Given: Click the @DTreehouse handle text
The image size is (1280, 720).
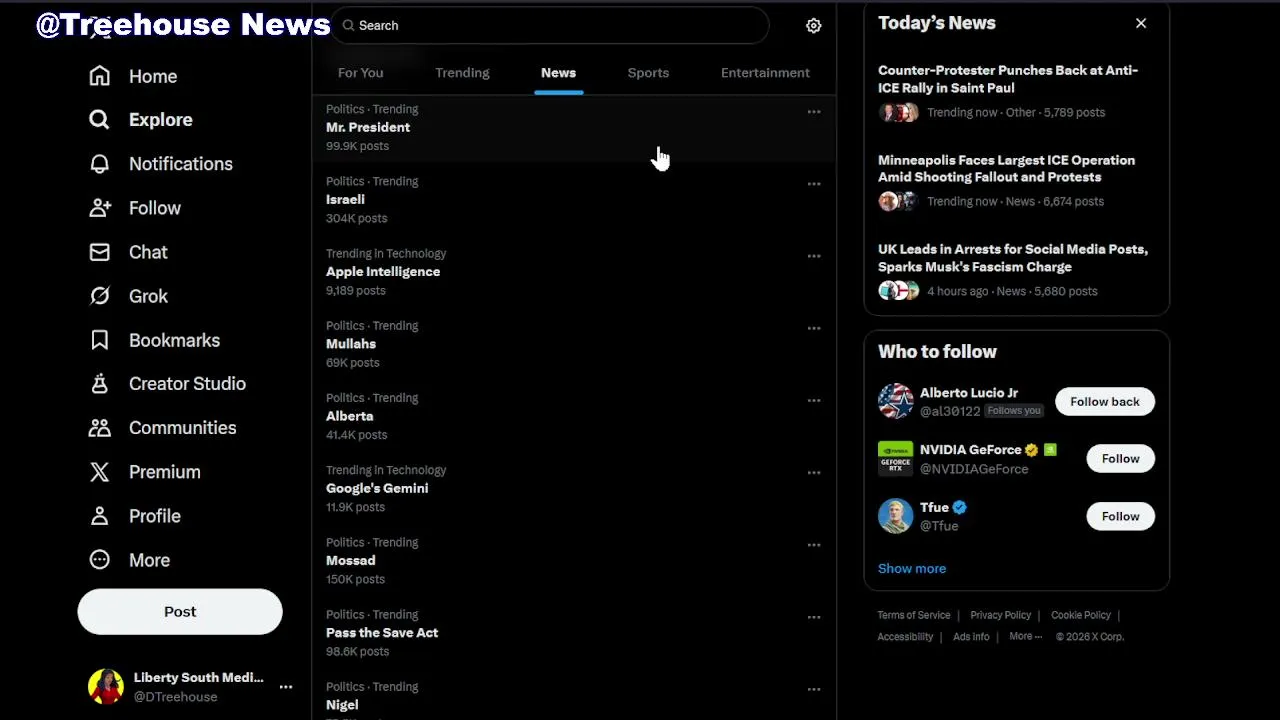Looking at the screenshot, I should click(175, 697).
